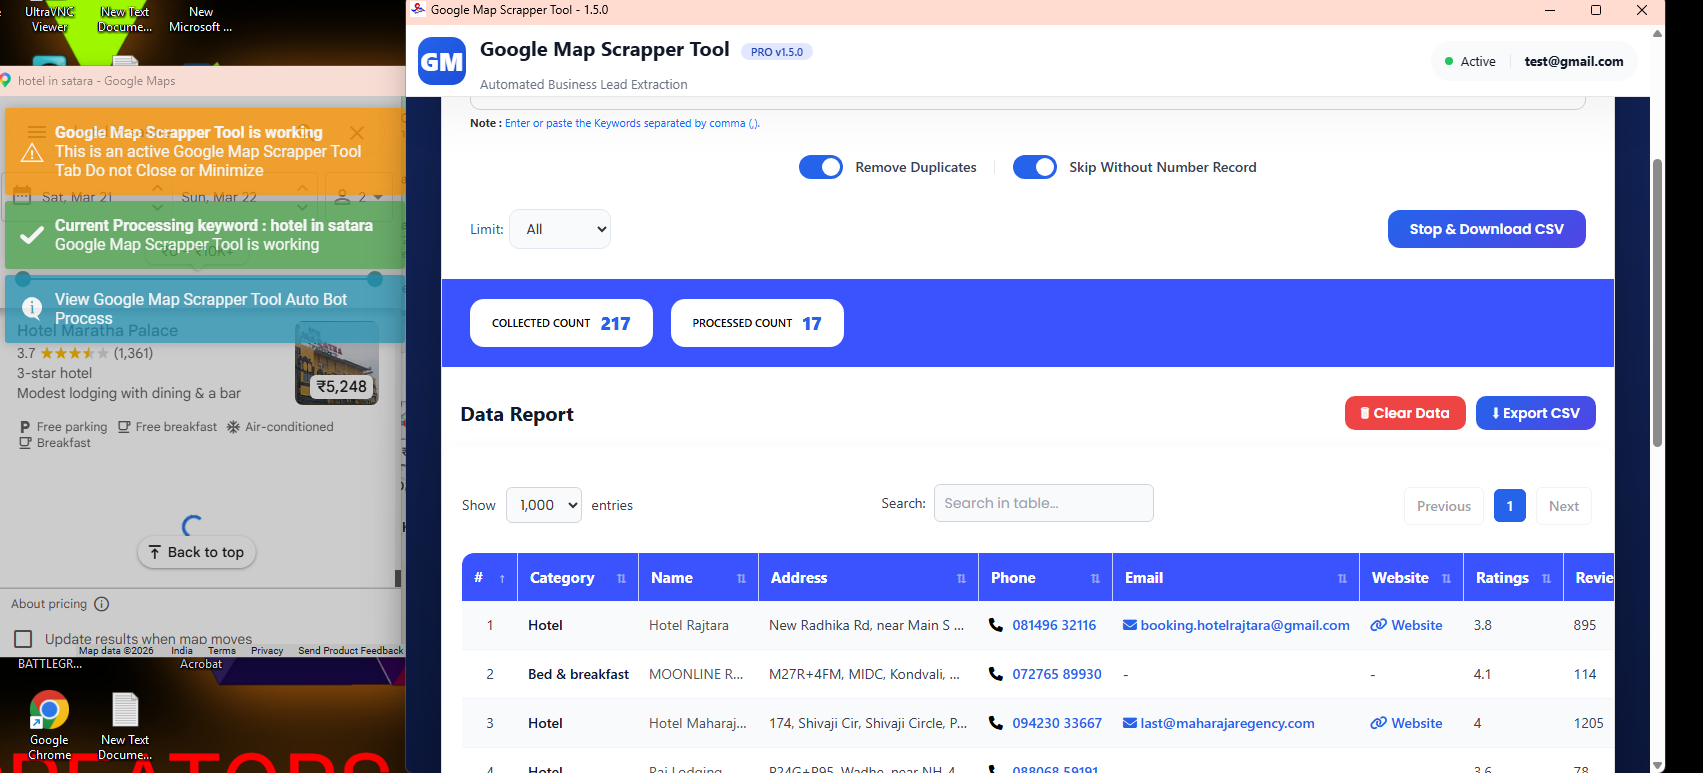
Task: Click phone icon in MOONLINE row
Action: tap(995, 674)
